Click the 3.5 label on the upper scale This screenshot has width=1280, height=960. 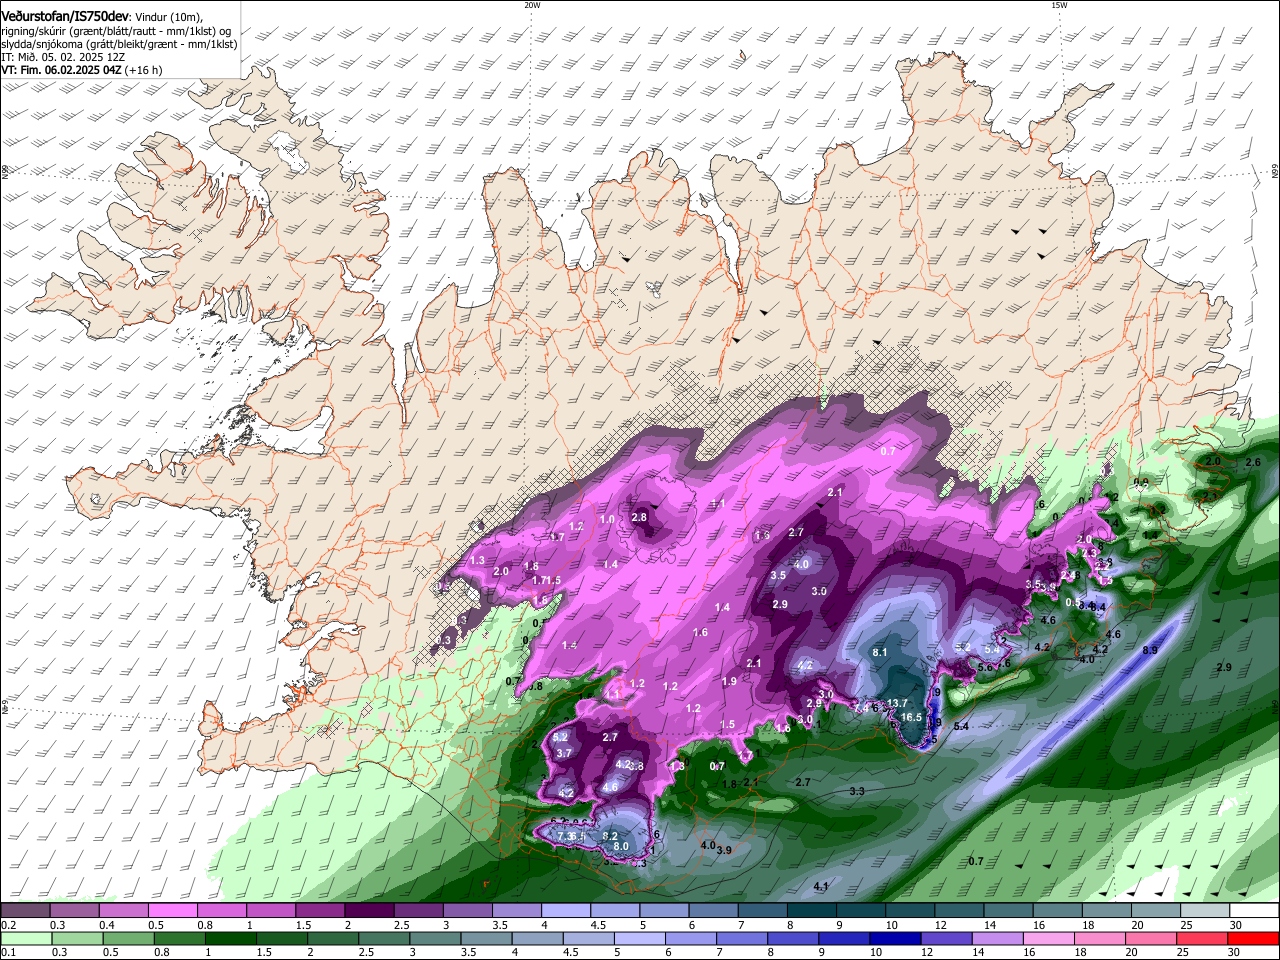click(499, 925)
